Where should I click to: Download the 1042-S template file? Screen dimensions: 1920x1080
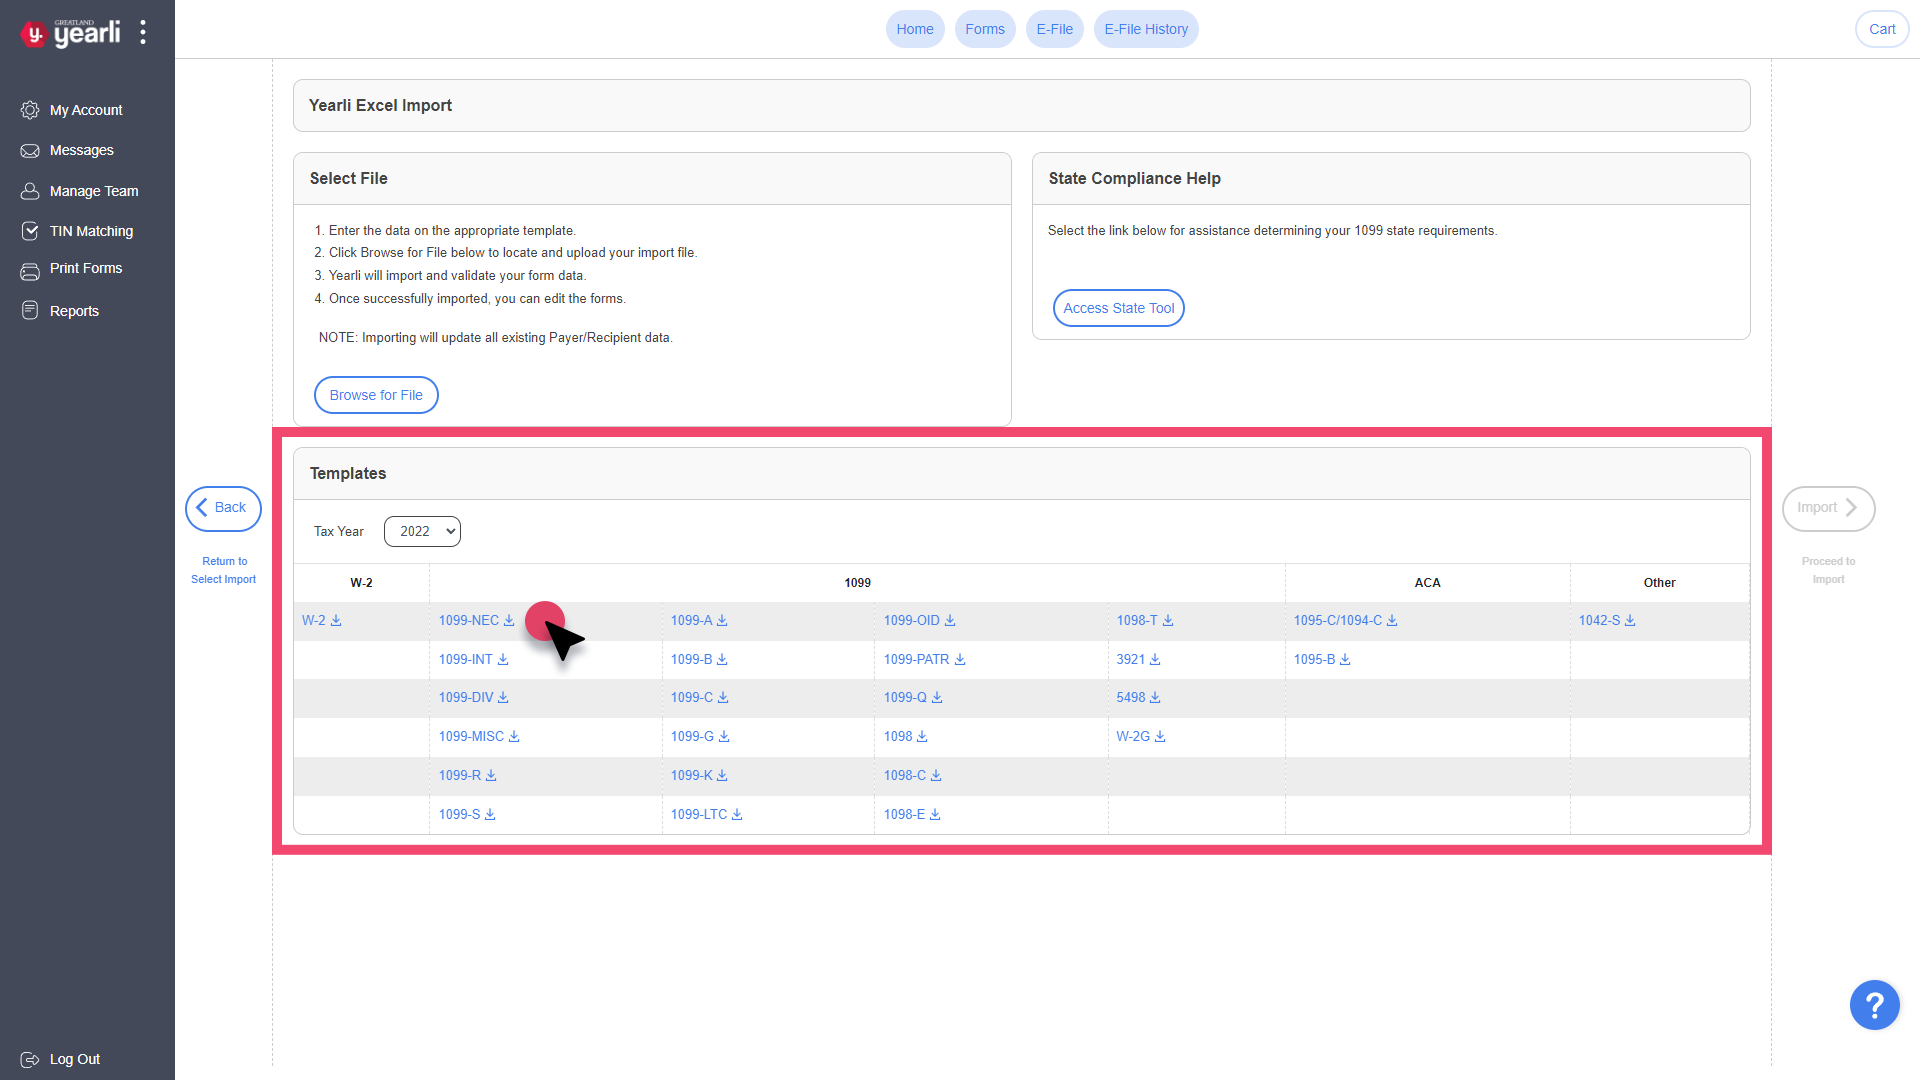click(x=1605, y=620)
